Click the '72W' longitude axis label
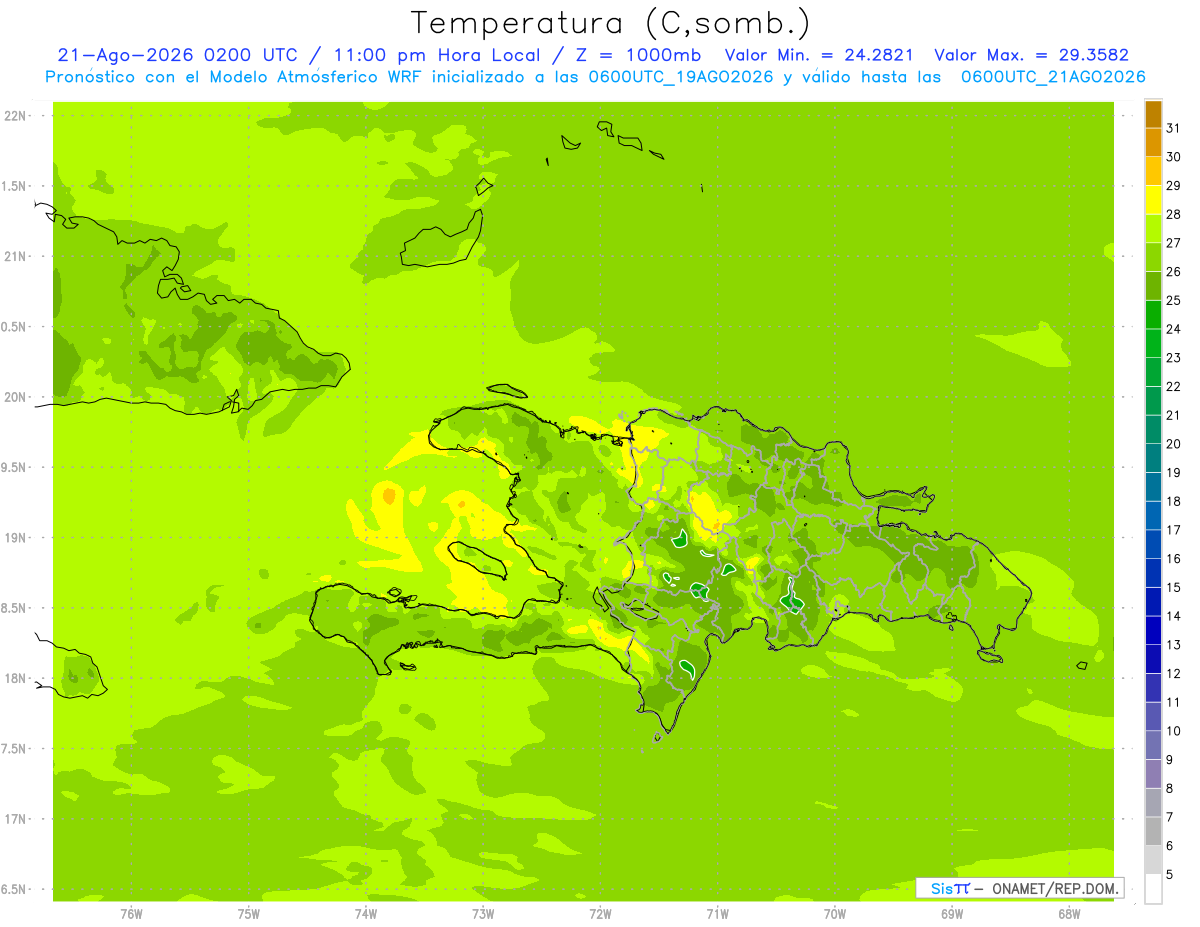 coord(600,914)
